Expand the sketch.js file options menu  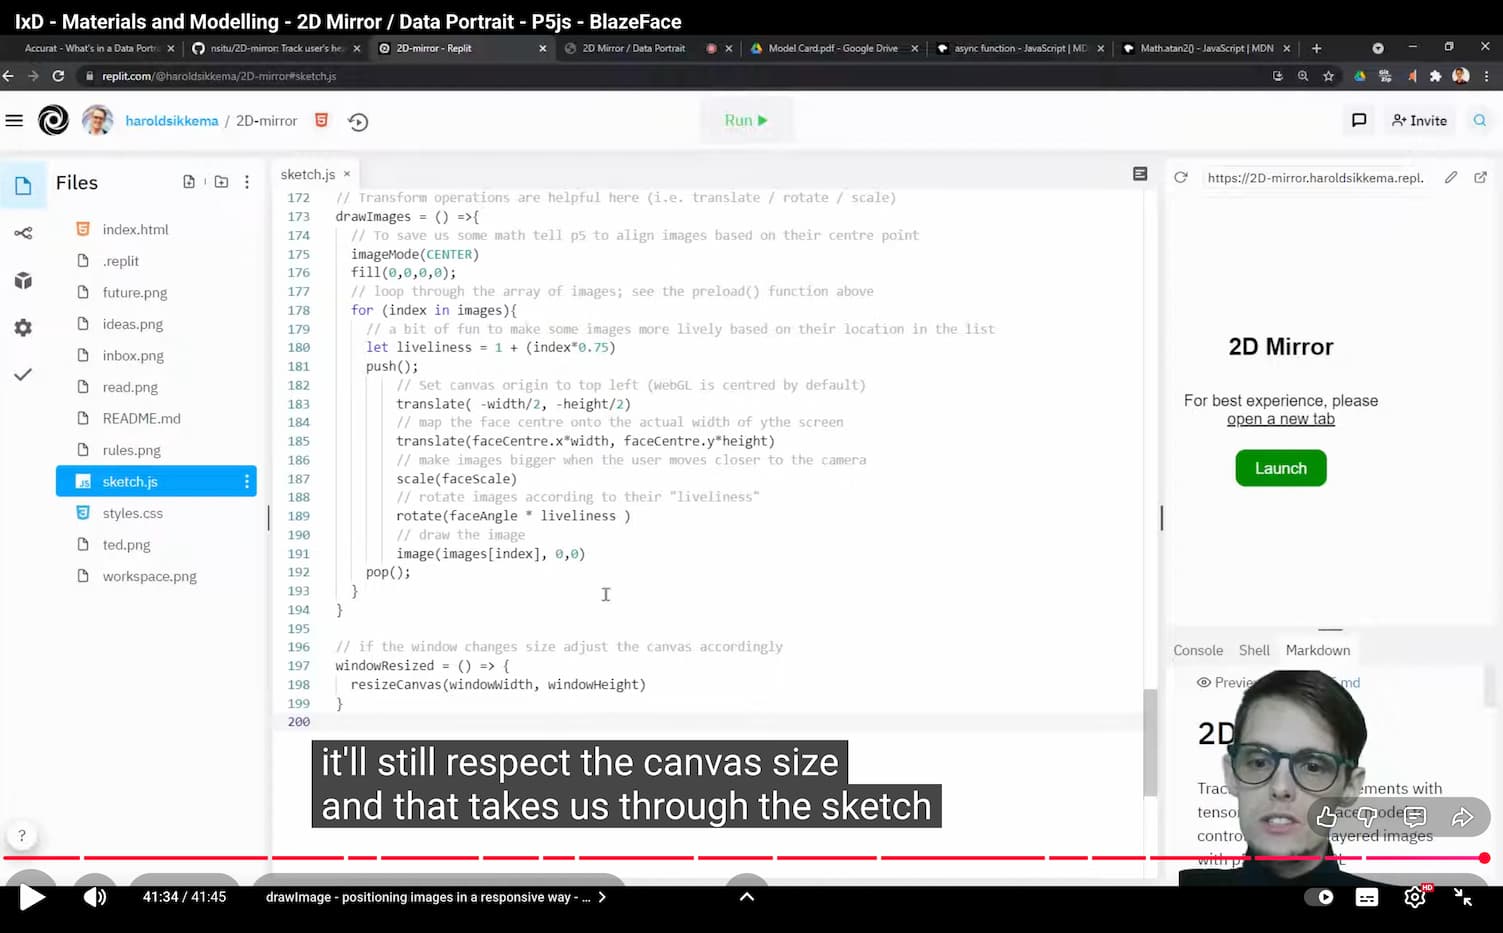tap(246, 482)
